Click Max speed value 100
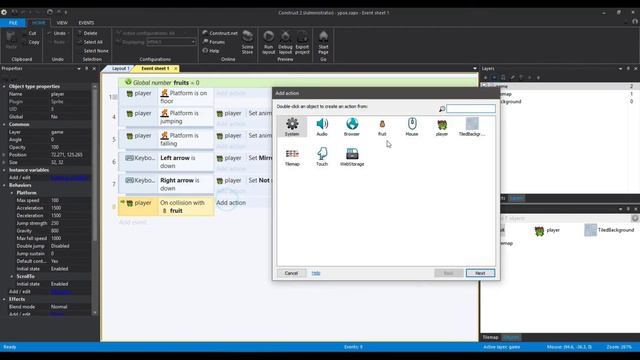 [x=70, y=200]
